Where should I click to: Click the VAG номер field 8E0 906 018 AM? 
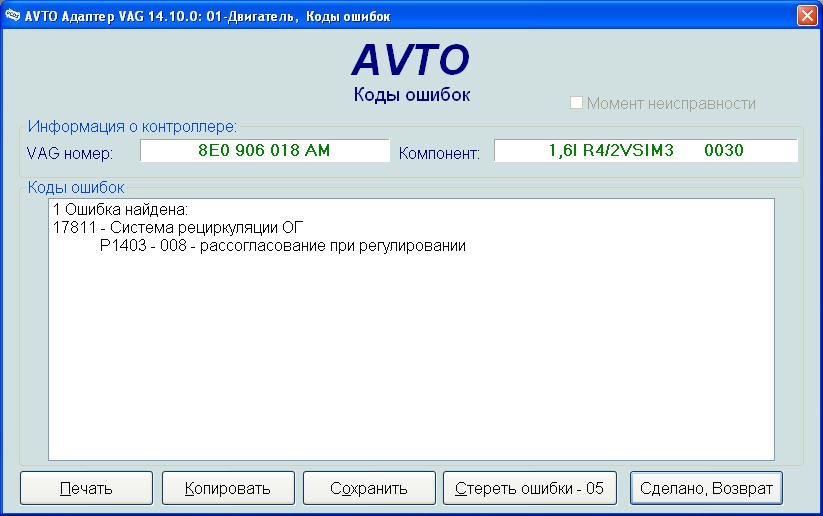(265, 151)
